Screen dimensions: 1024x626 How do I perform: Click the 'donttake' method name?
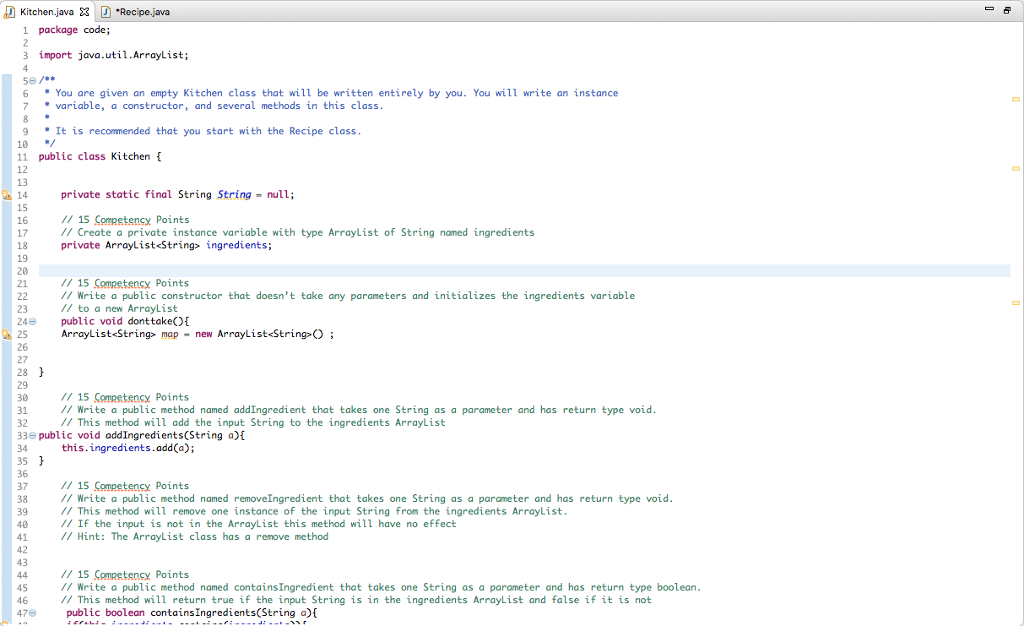click(150, 321)
